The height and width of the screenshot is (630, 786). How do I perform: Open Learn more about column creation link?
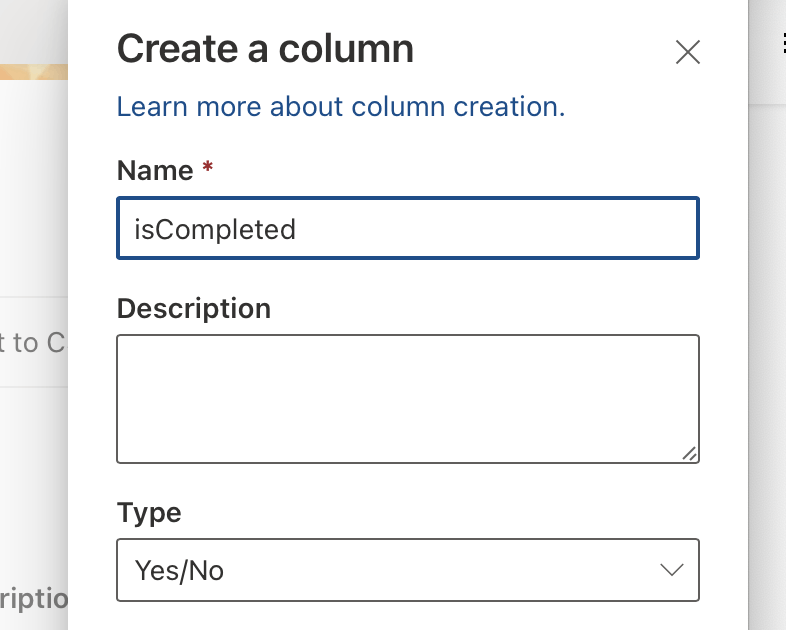point(341,106)
